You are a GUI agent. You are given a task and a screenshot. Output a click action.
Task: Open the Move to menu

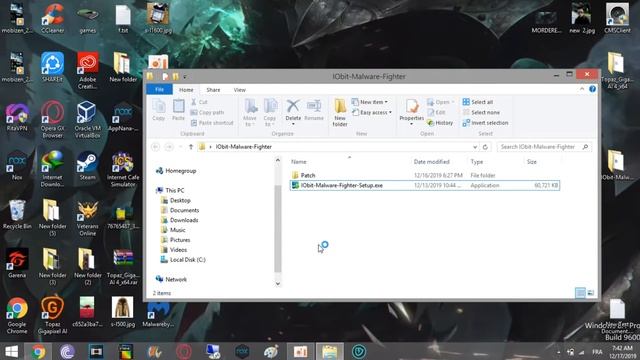(250, 113)
